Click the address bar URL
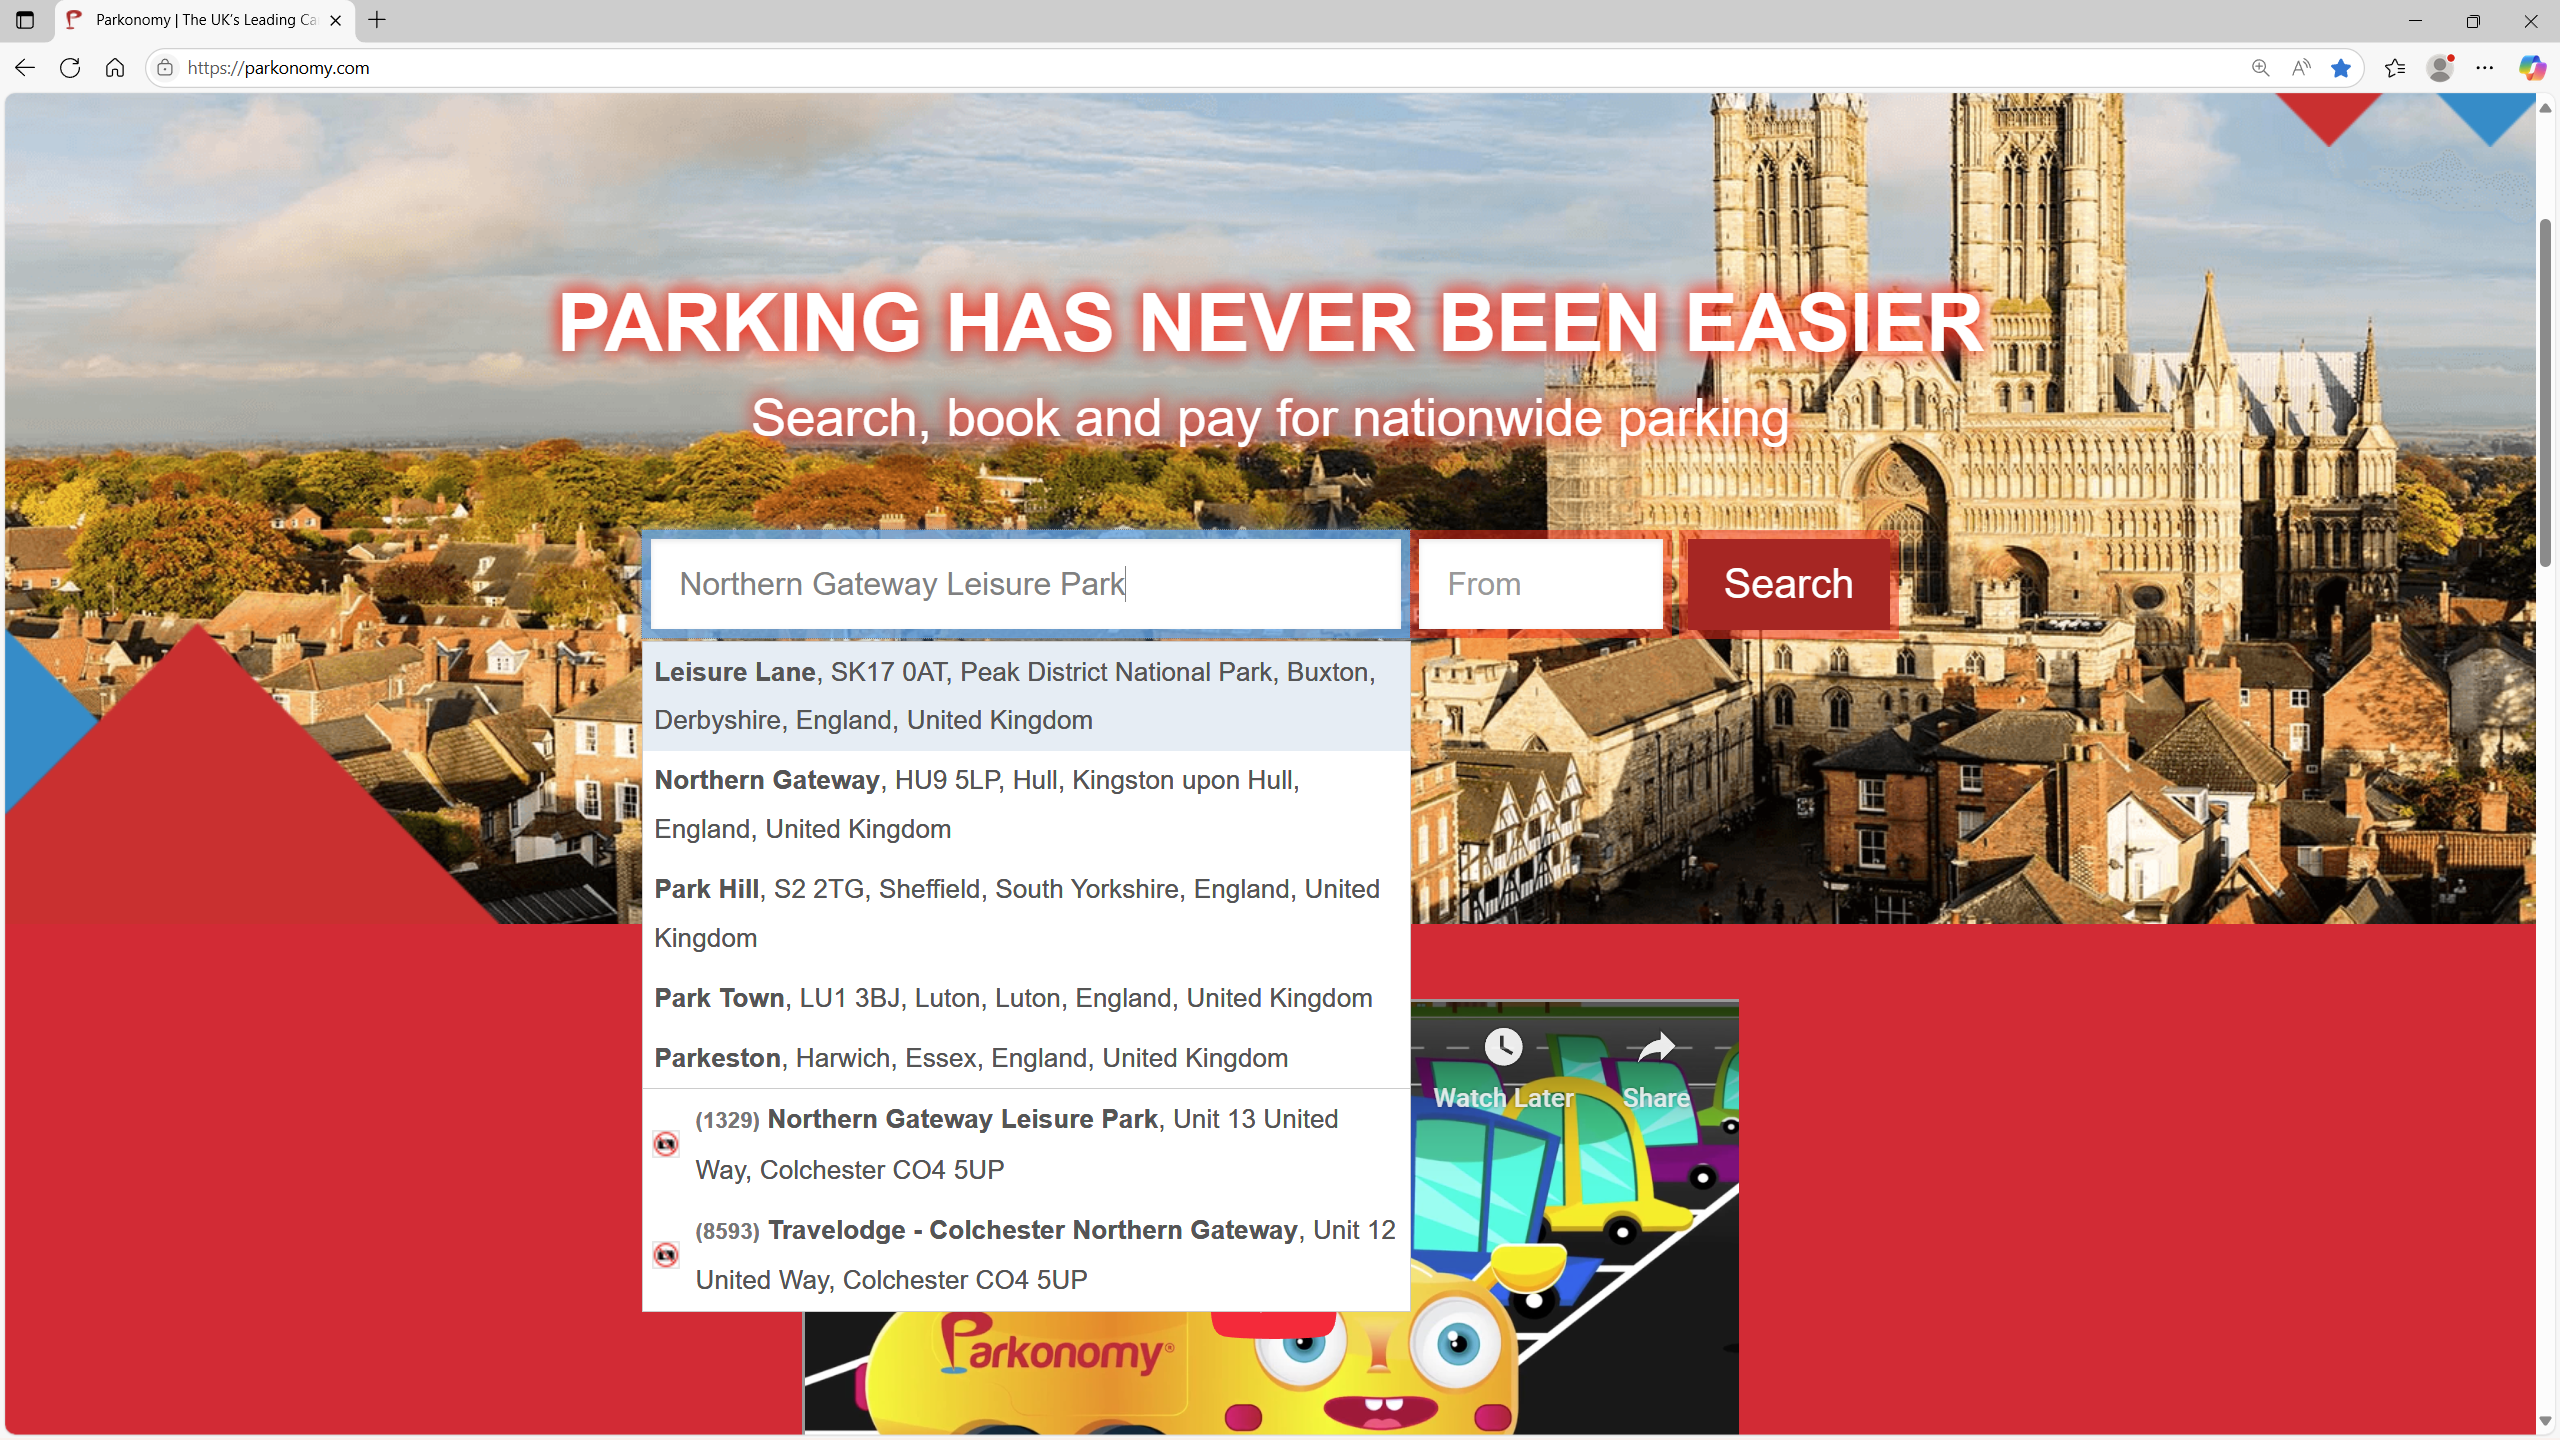The width and height of the screenshot is (2560, 1440). 278,68
